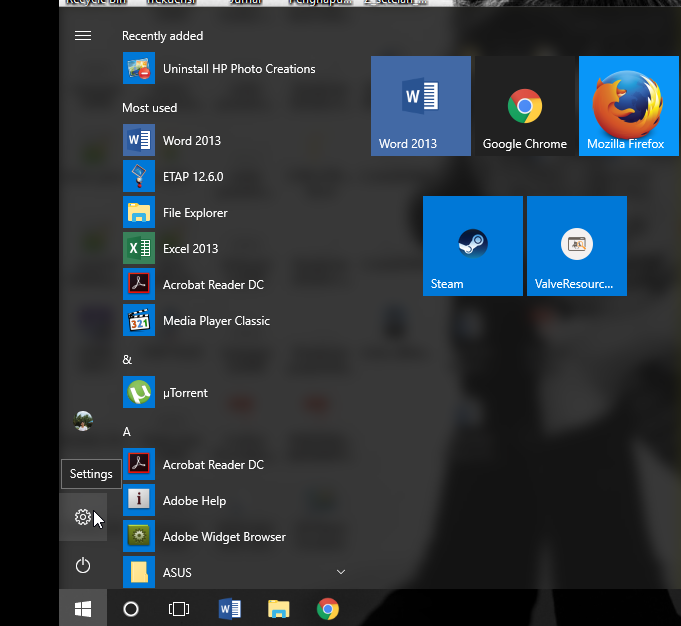The width and height of the screenshot is (681, 626).
Task: Open Google Chrome from the taskbar
Action: tap(328, 609)
